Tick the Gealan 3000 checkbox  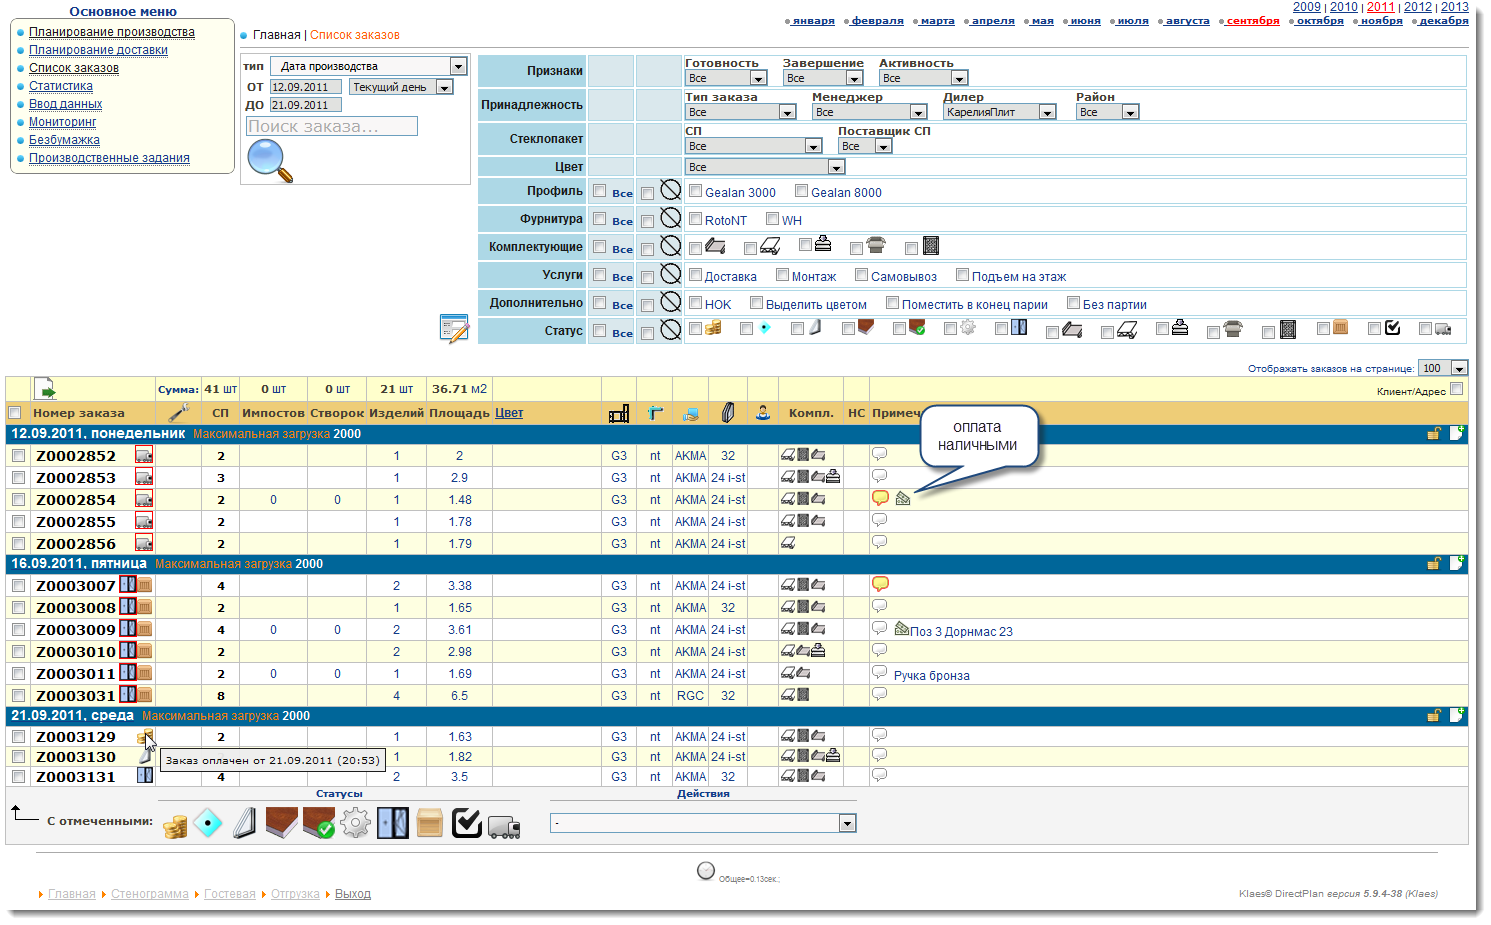coord(696,191)
